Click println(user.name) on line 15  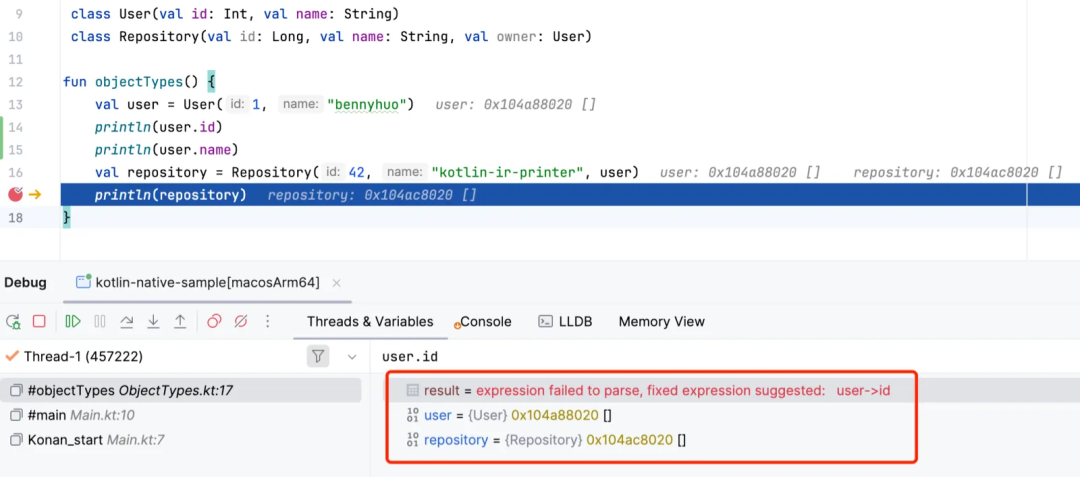click(x=167, y=149)
